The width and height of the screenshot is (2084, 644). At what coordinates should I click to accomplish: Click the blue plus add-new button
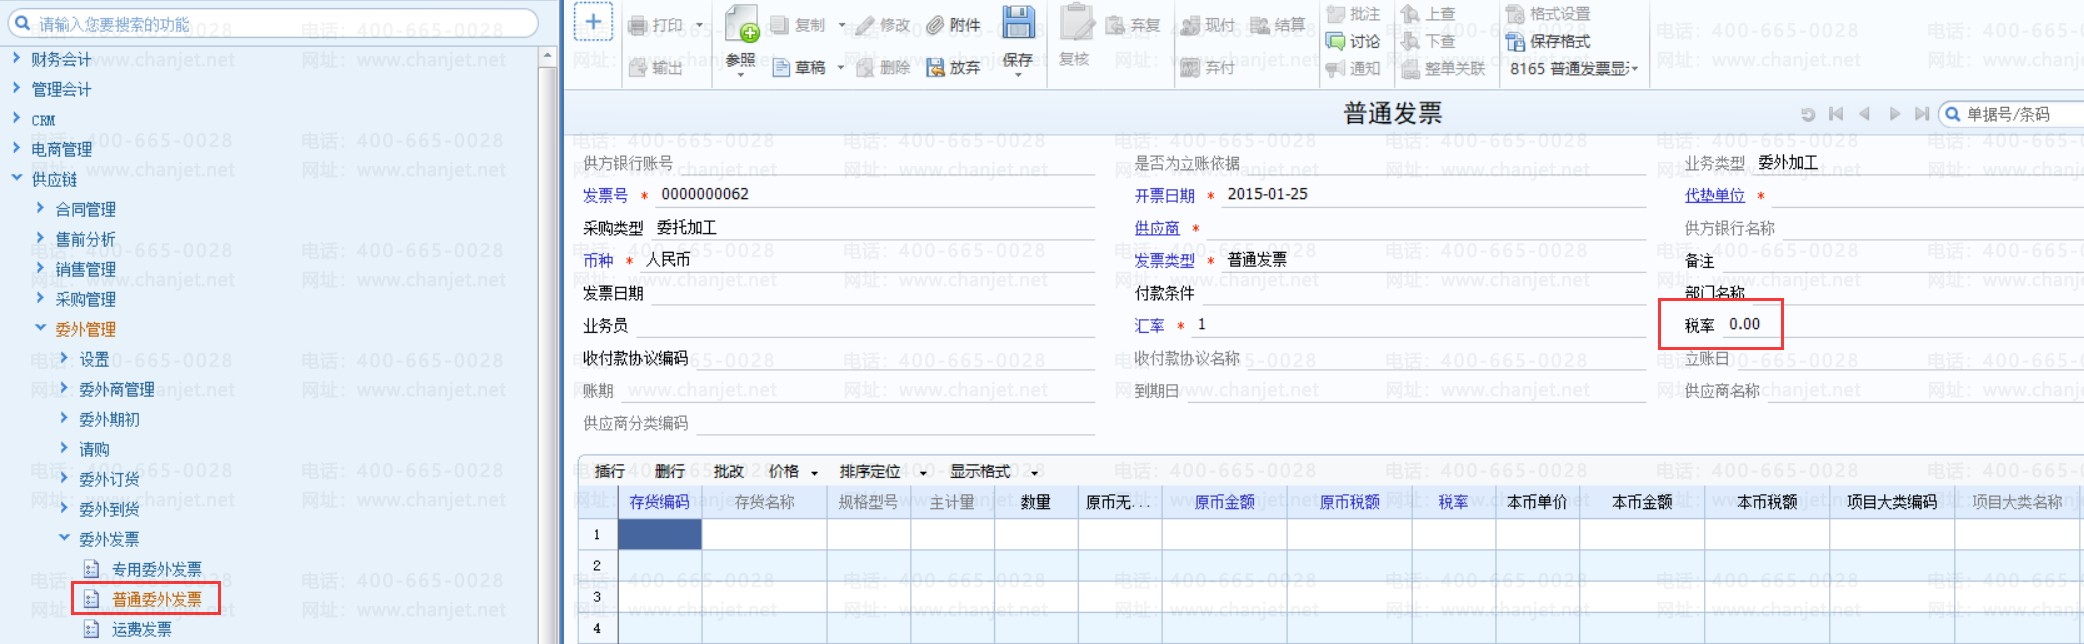(593, 22)
